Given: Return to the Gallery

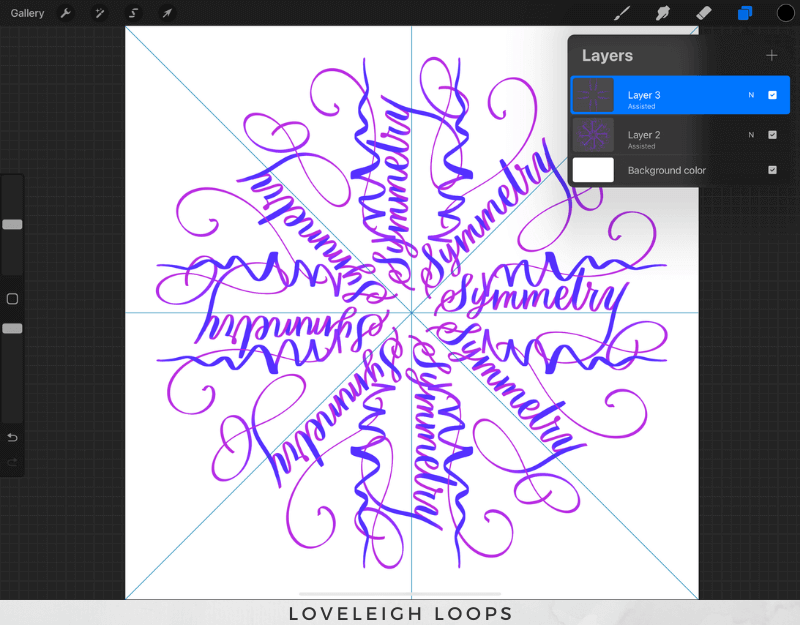Looking at the screenshot, I should (x=27, y=13).
